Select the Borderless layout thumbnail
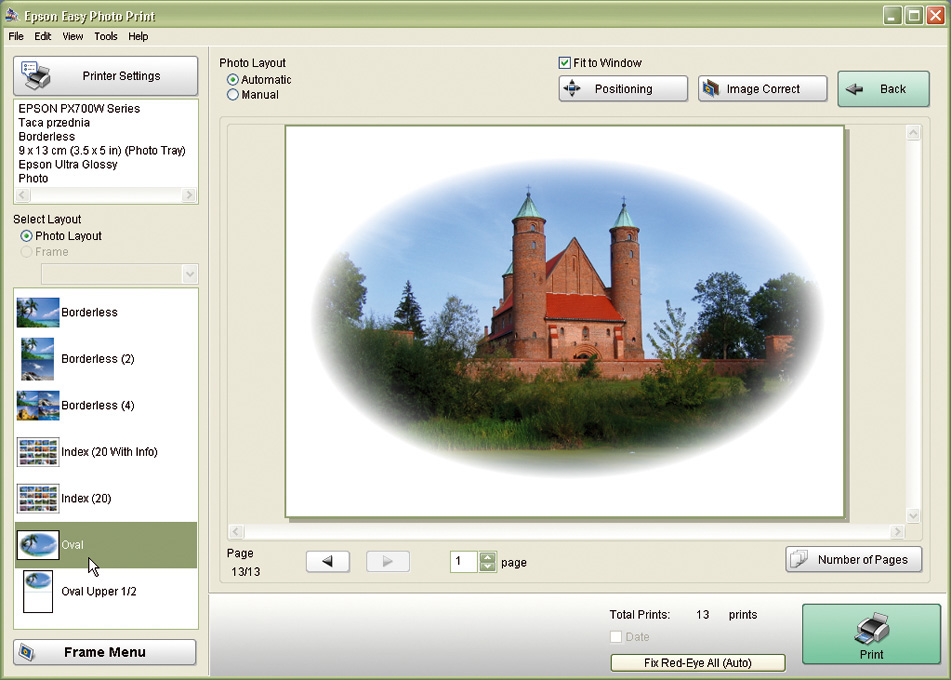Screen dimensions: 951x680 [x=38, y=312]
